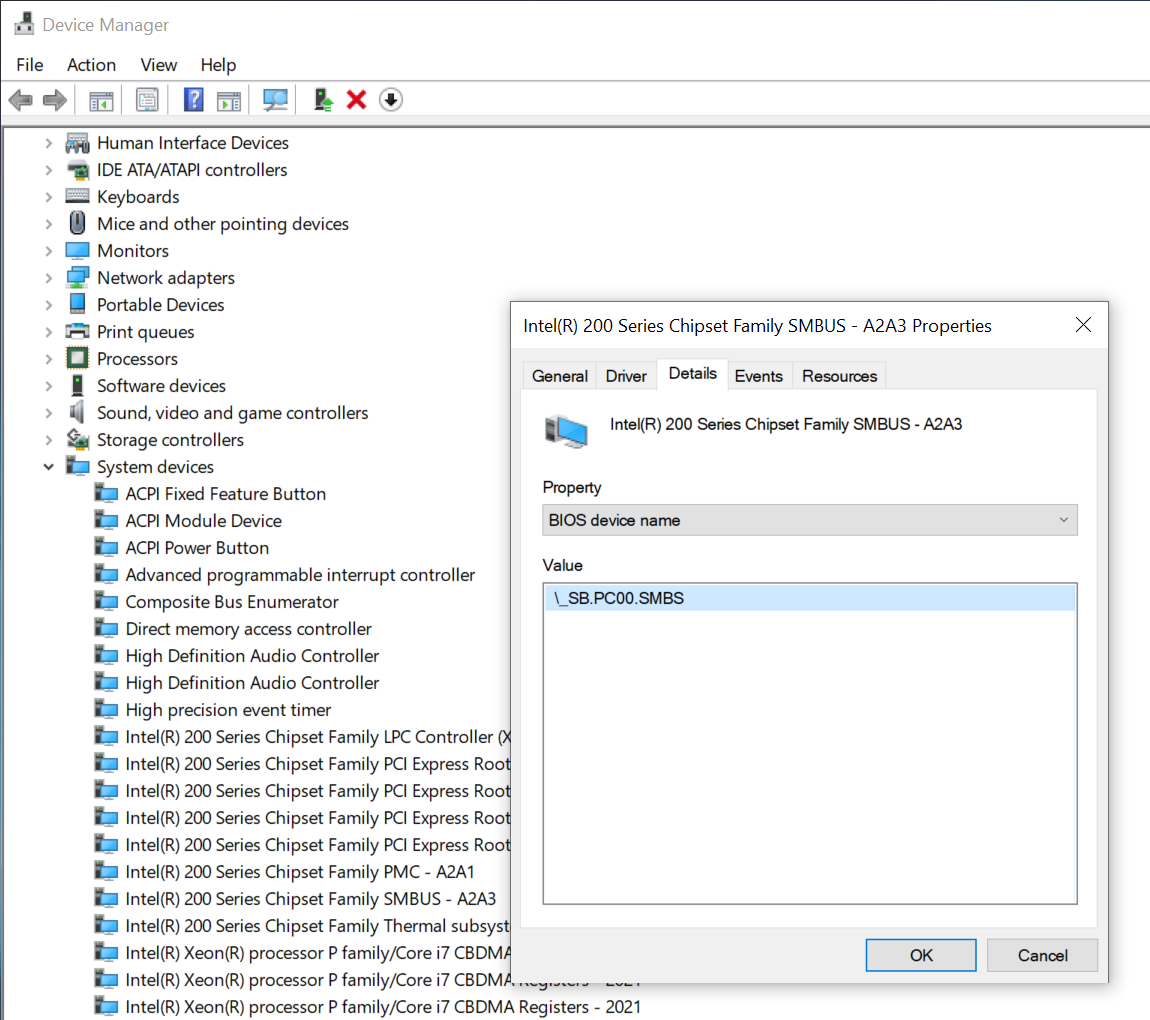
Task: Click the Show/Hide Action Pane icon
Action: pos(230,100)
